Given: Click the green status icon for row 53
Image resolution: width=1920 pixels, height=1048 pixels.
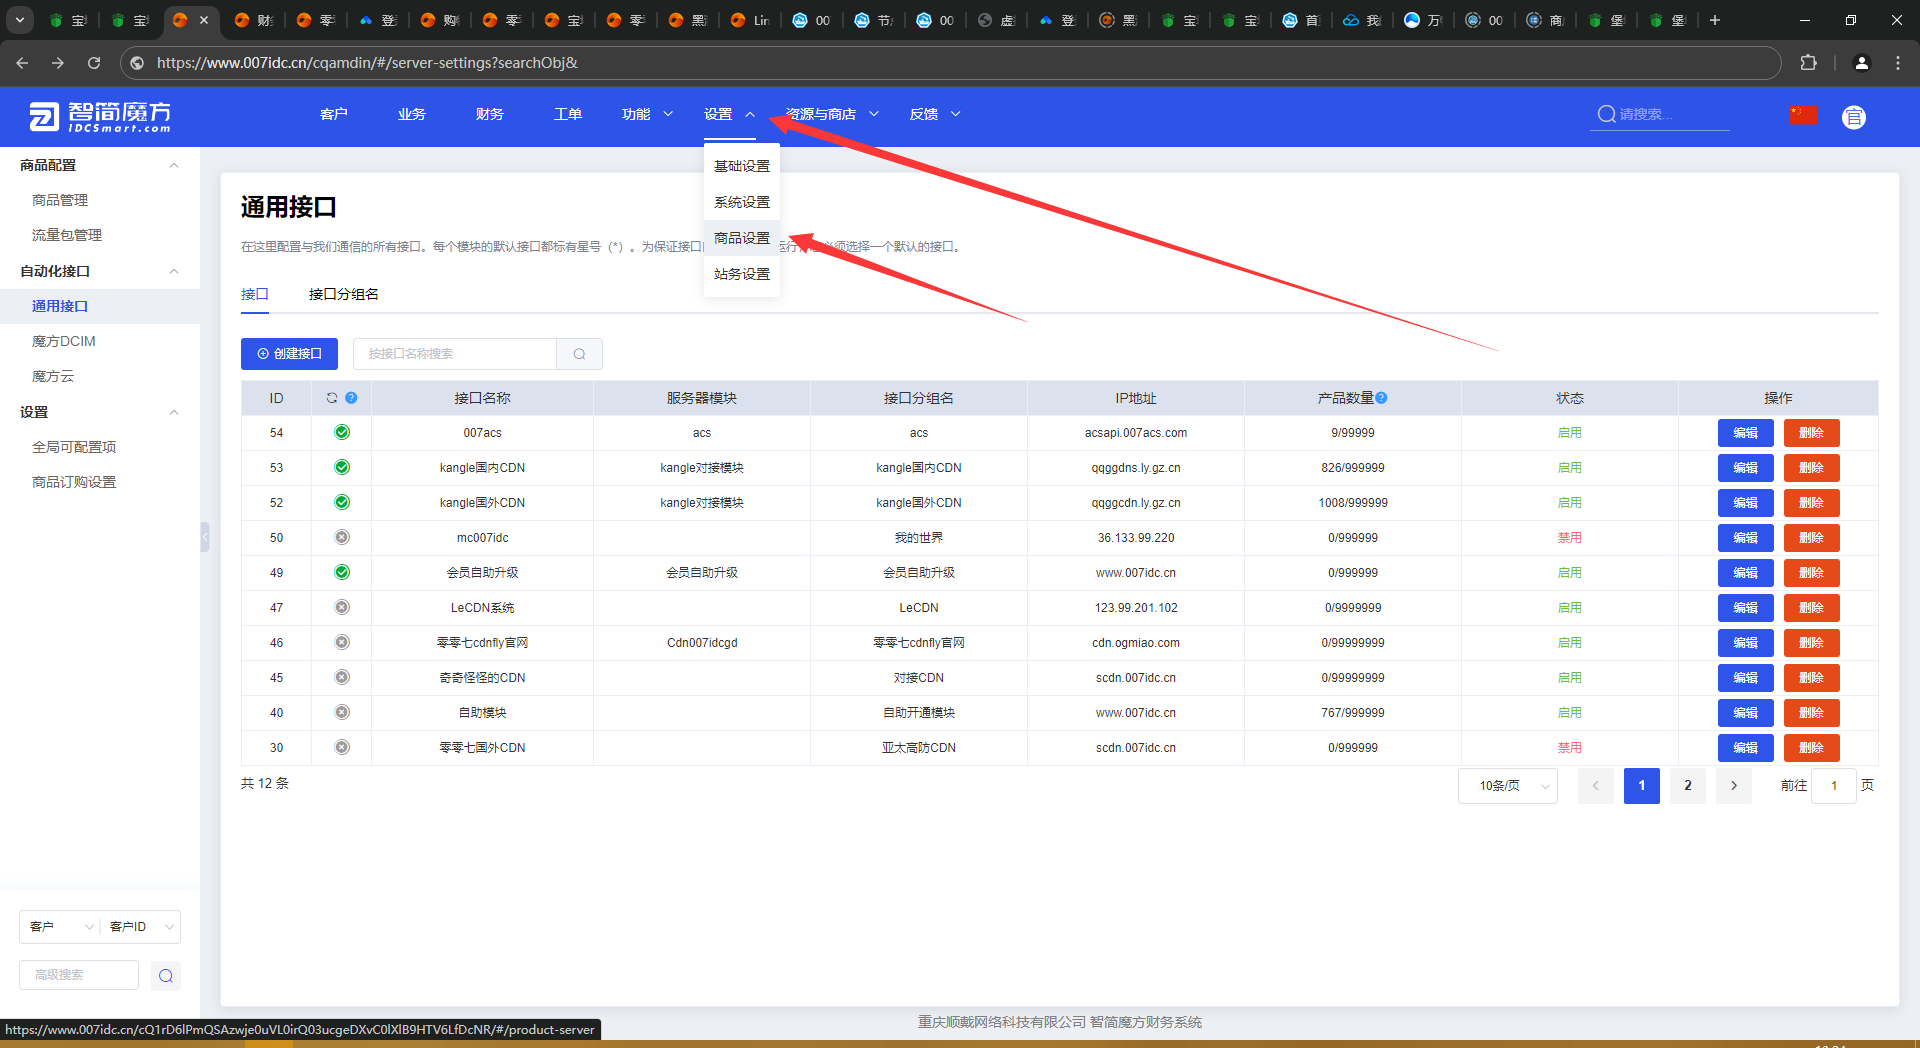Looking at the screenshot, I should (342, 467).
